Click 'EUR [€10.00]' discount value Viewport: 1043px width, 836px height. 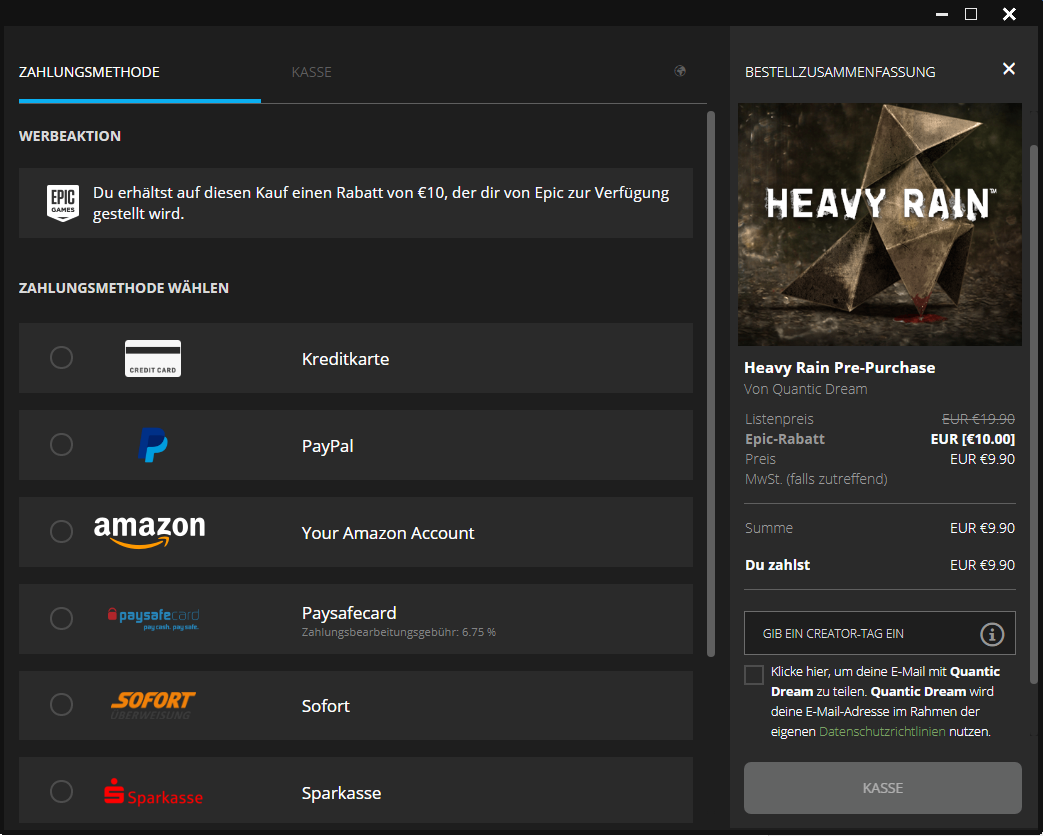(972, 439)
